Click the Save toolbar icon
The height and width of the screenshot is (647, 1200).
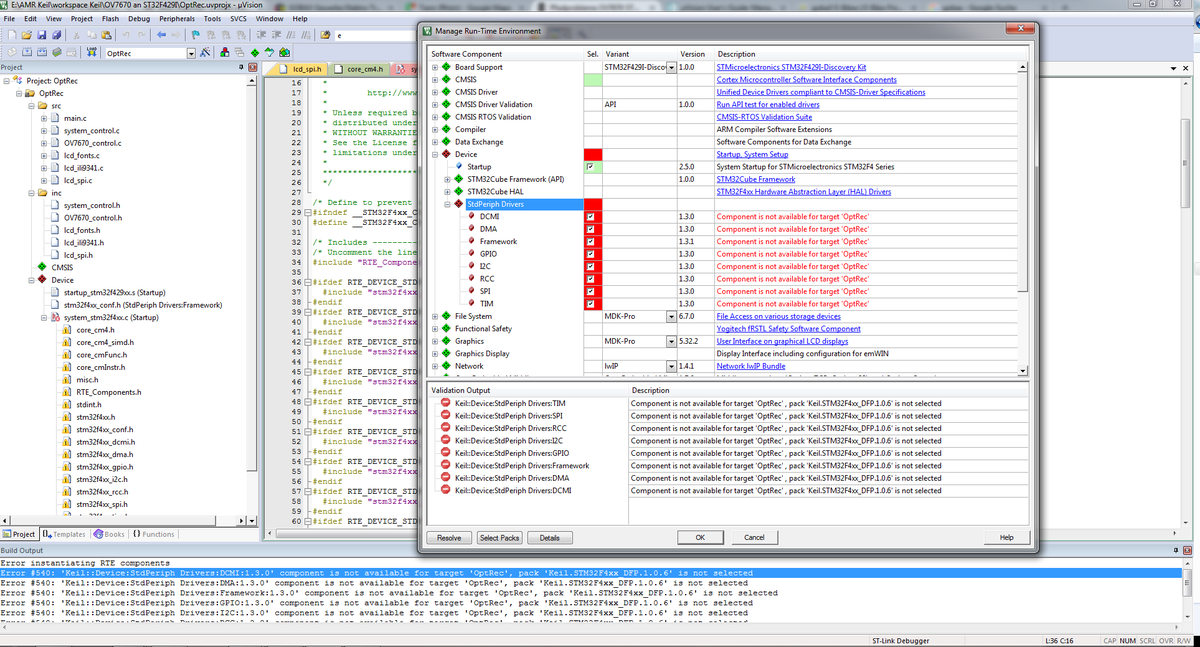click(x=42, y=35)
